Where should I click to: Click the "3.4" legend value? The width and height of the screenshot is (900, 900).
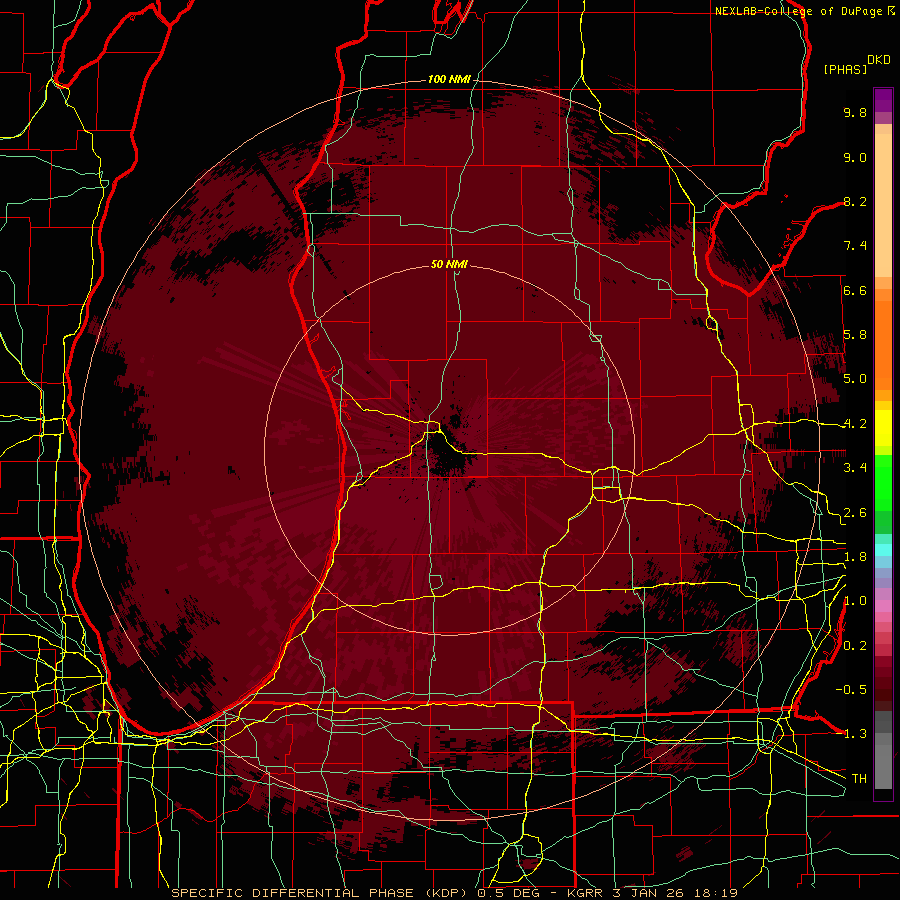tap(855, 468)
